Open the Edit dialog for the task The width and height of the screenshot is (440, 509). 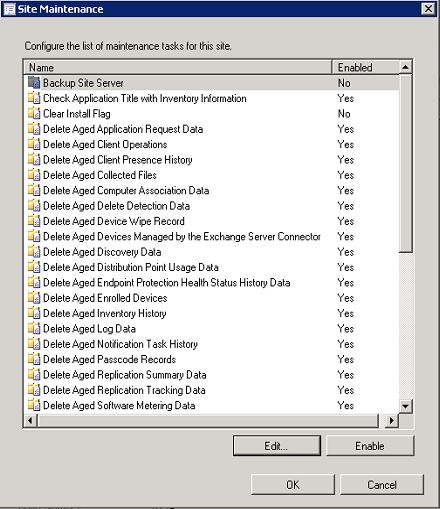point(277,446)
